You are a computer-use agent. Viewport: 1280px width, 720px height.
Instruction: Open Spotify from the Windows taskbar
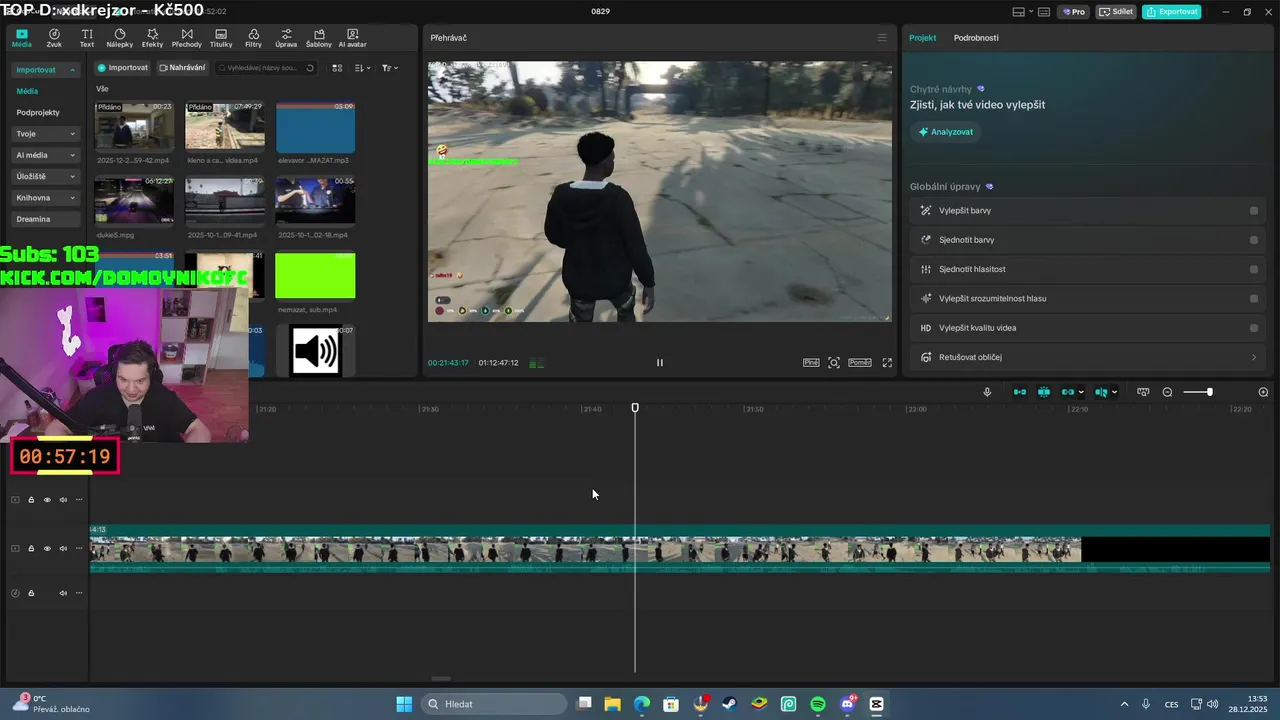click(818, 704)
